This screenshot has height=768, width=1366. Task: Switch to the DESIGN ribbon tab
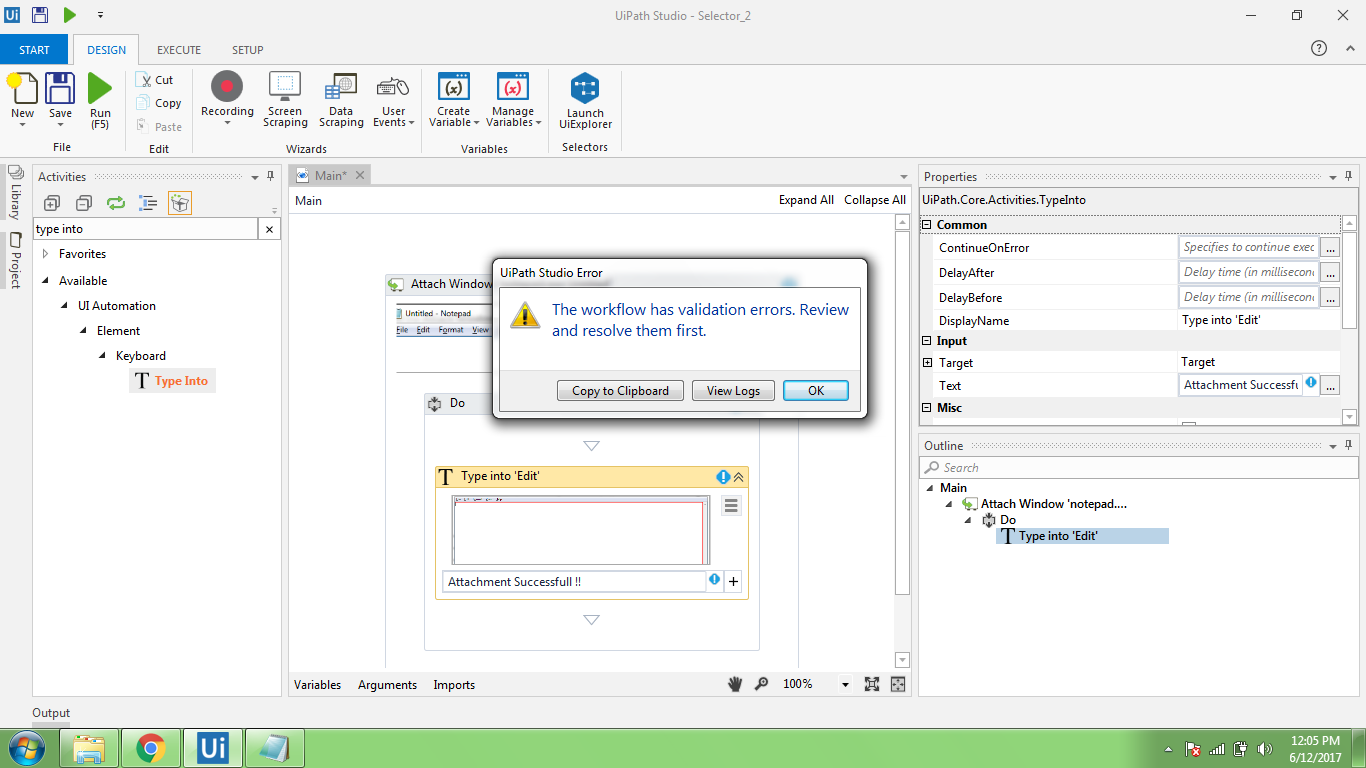click(107, 50)
